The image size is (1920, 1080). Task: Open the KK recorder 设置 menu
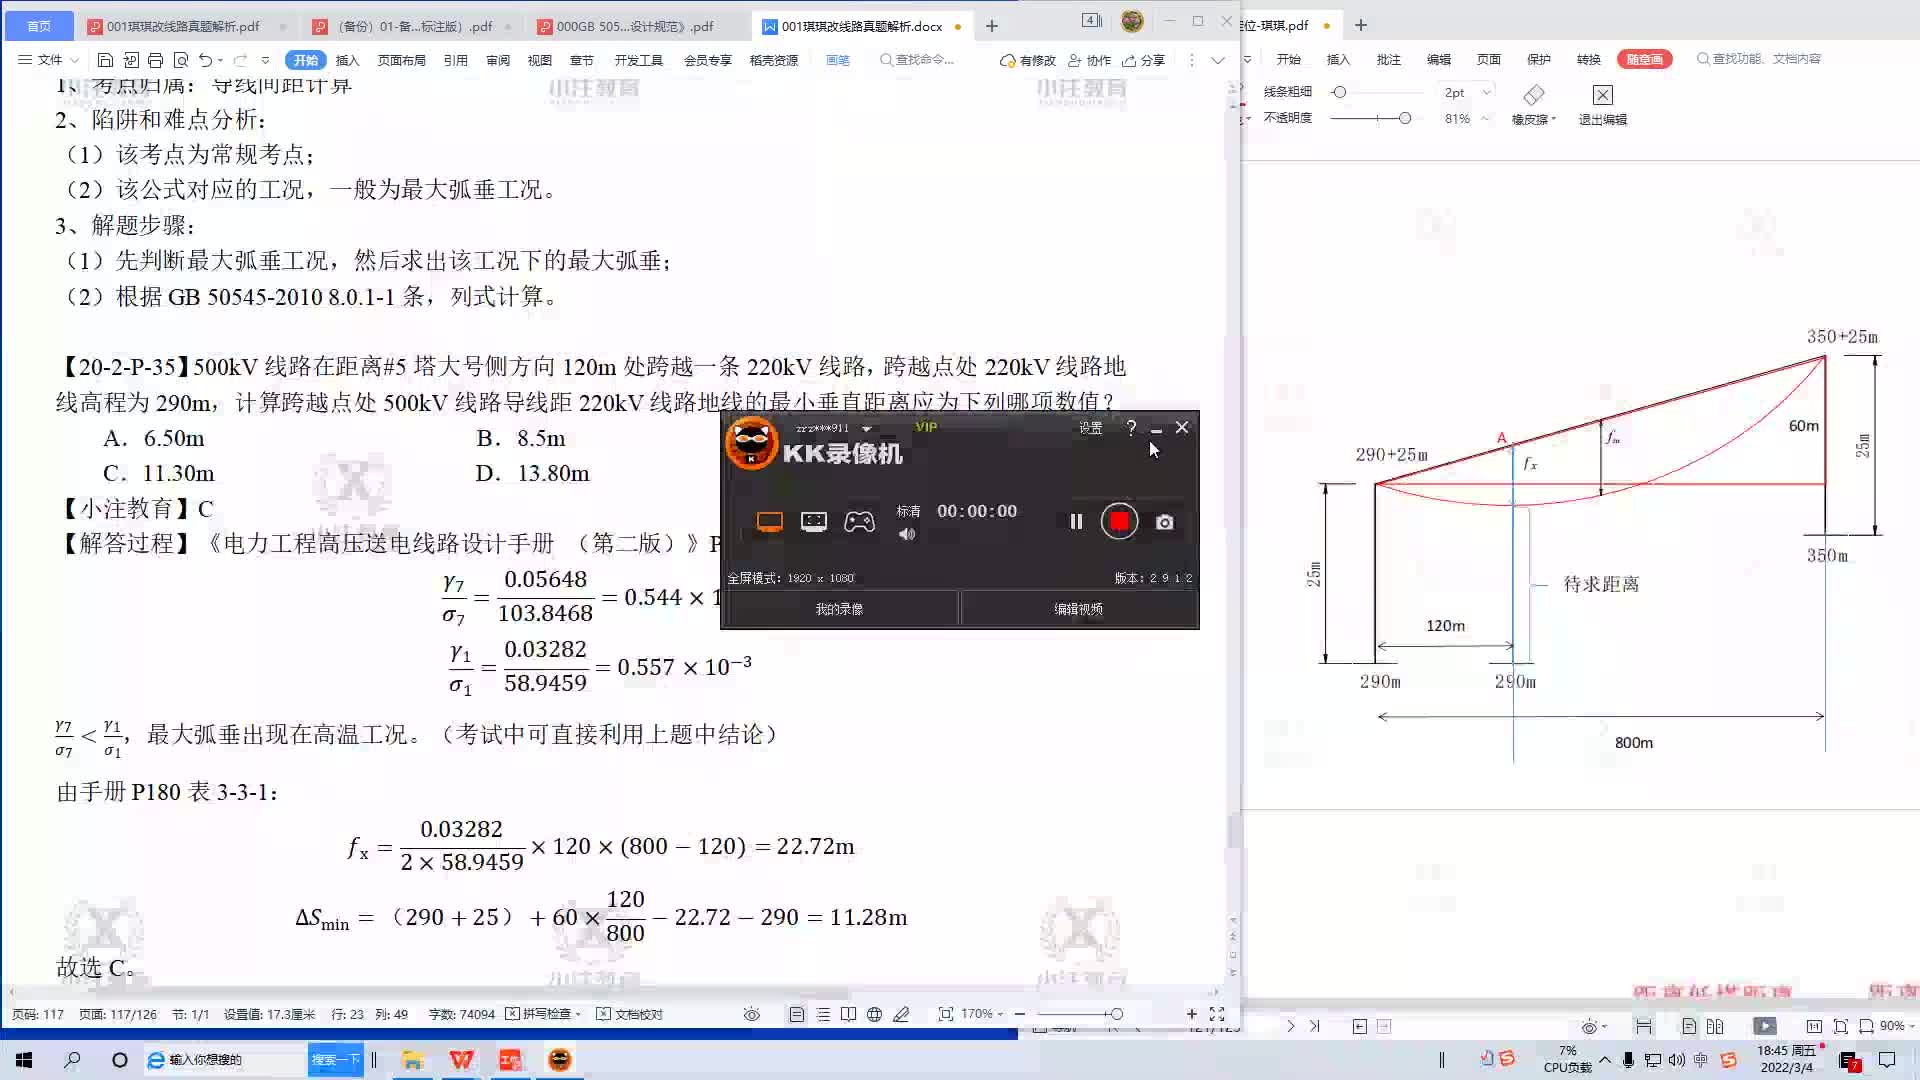click(x=1090, y=428)
